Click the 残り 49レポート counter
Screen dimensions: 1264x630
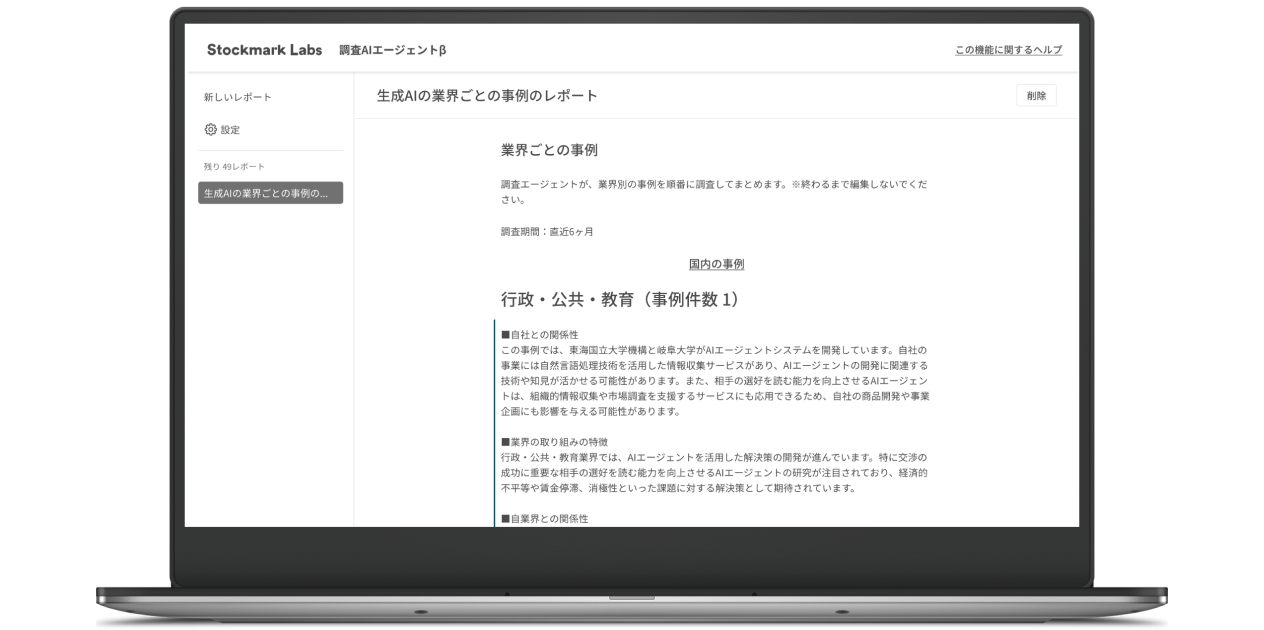point(234,166)
